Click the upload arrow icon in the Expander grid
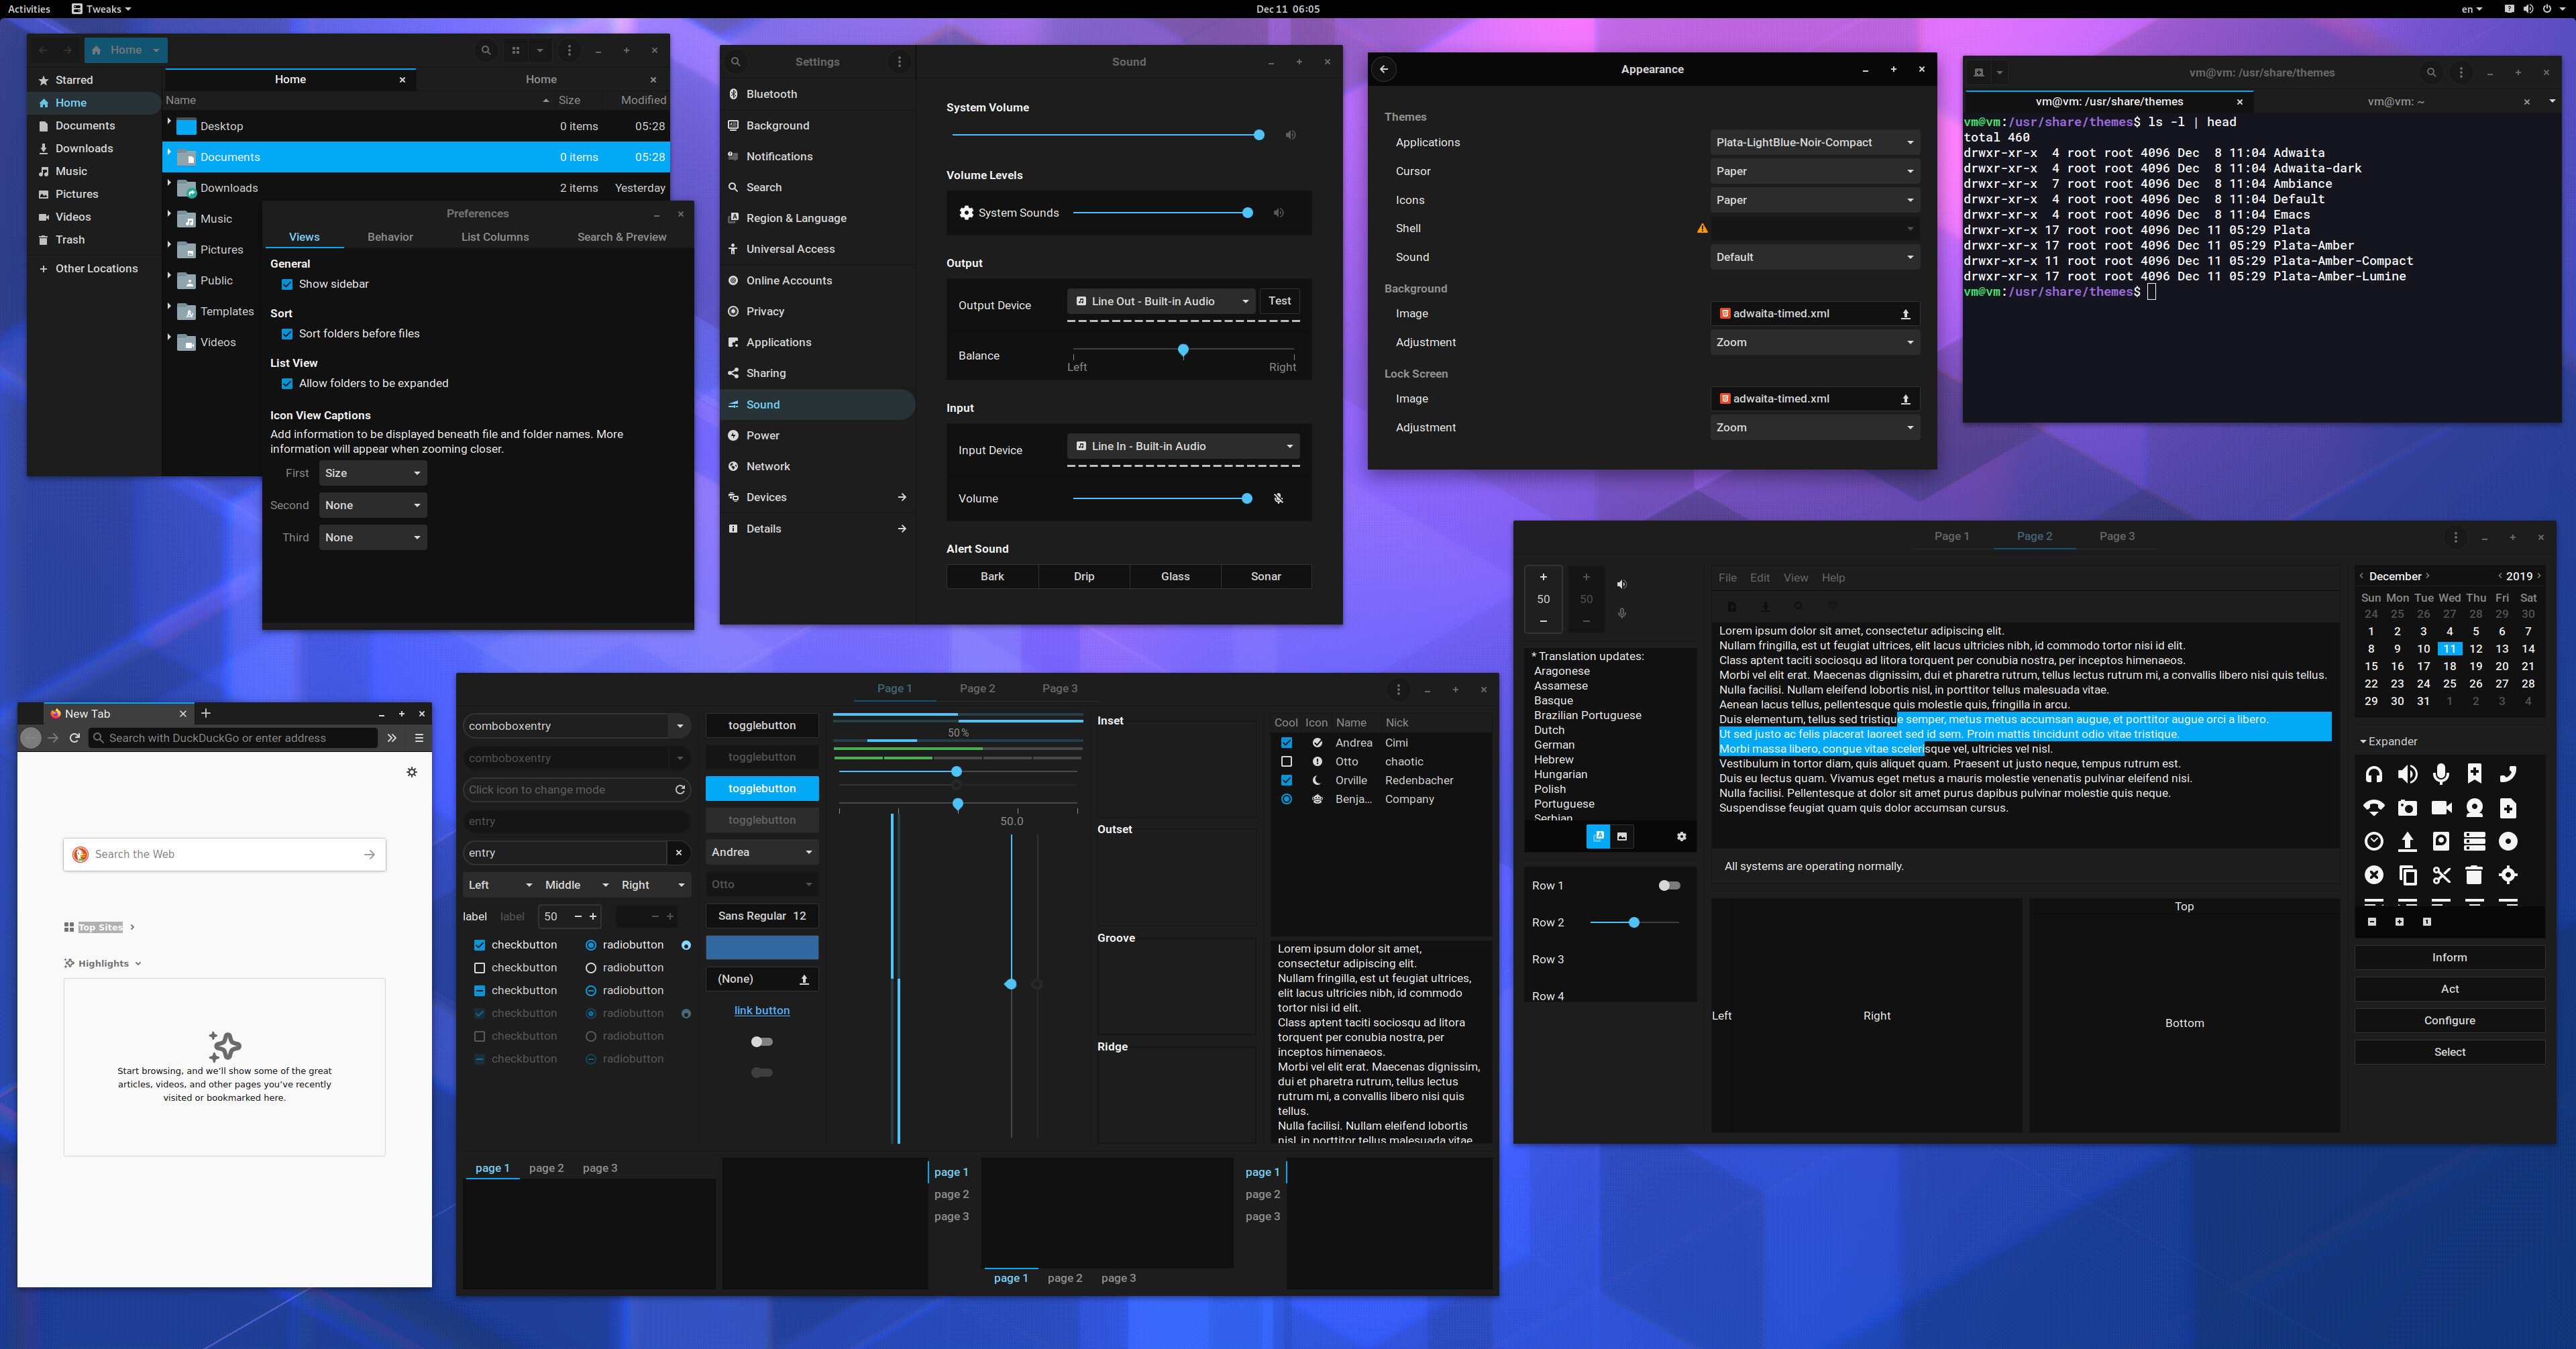 2407,841
